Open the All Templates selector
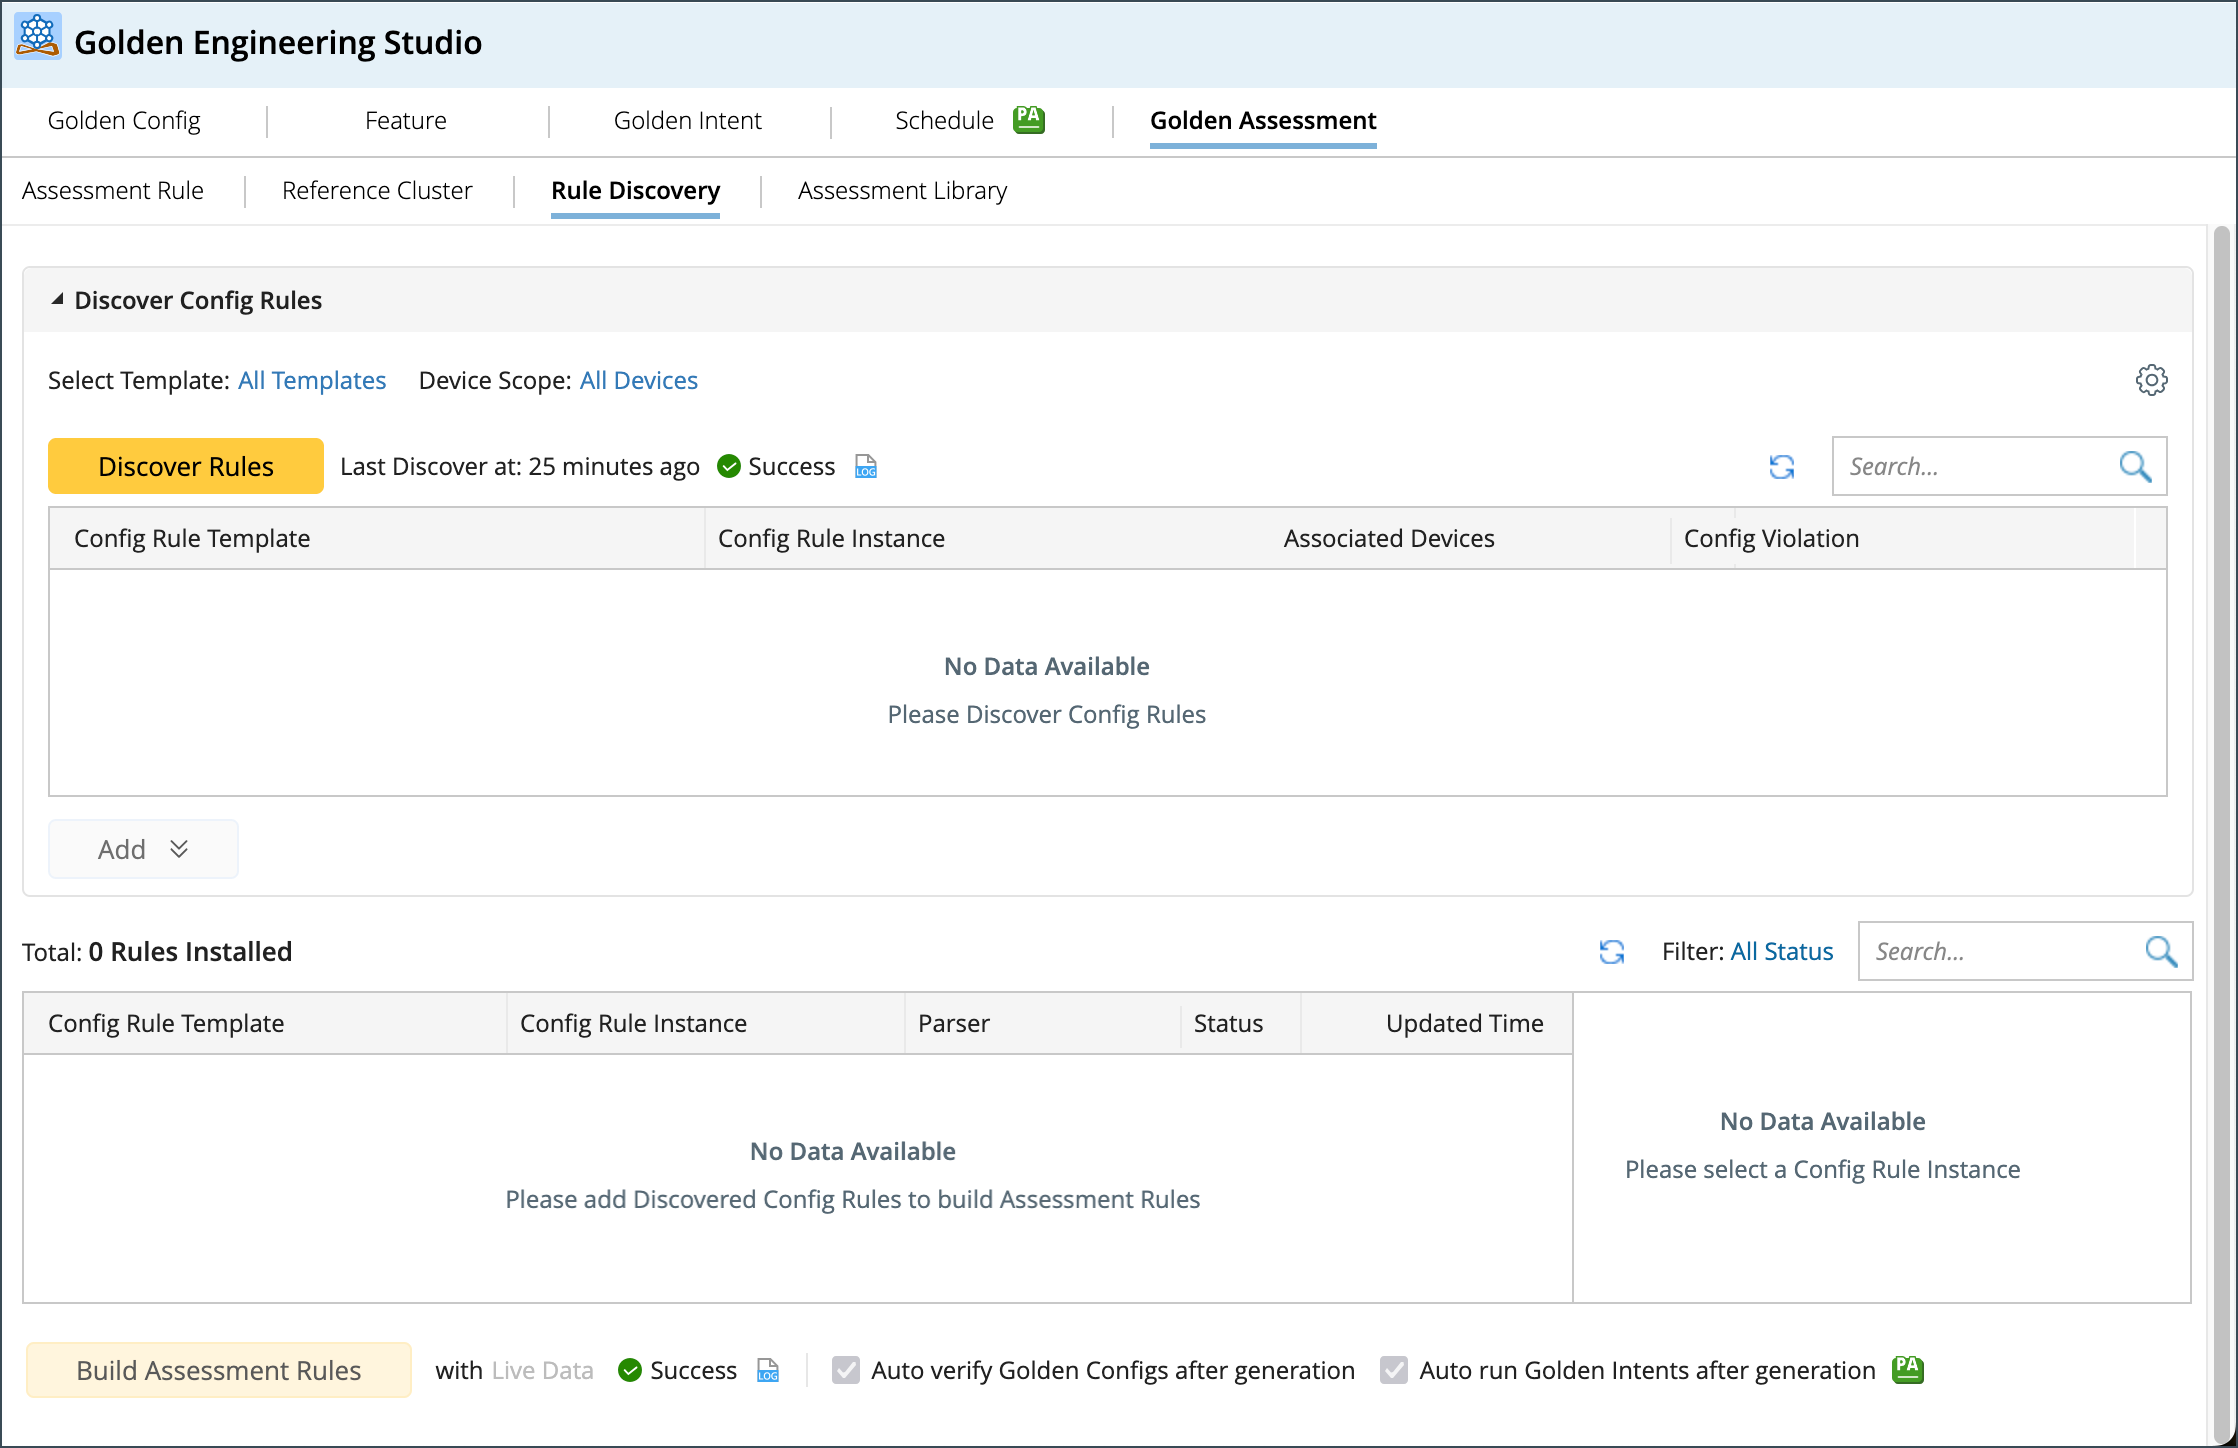This screenshot has width=2238, height=1448. coord(311,381)
